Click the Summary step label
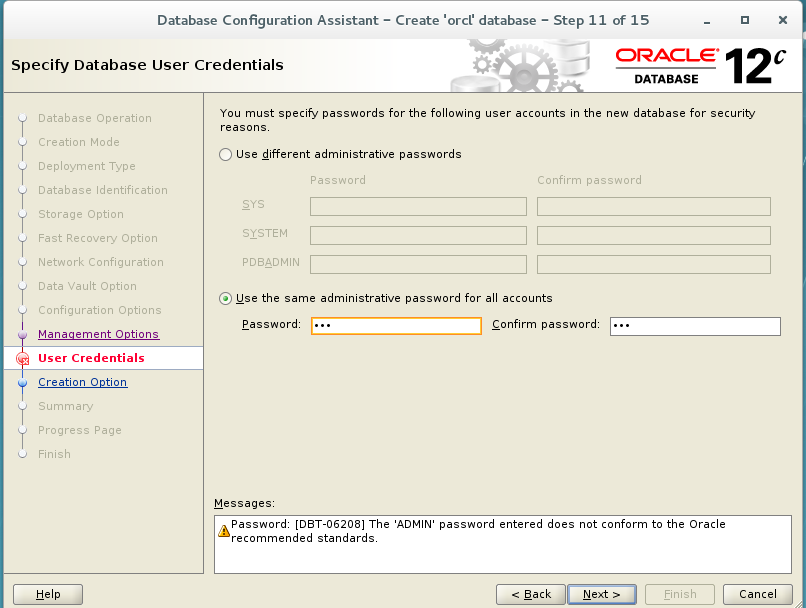The height and width of the screenshot is (608, 806). point(66,406)
